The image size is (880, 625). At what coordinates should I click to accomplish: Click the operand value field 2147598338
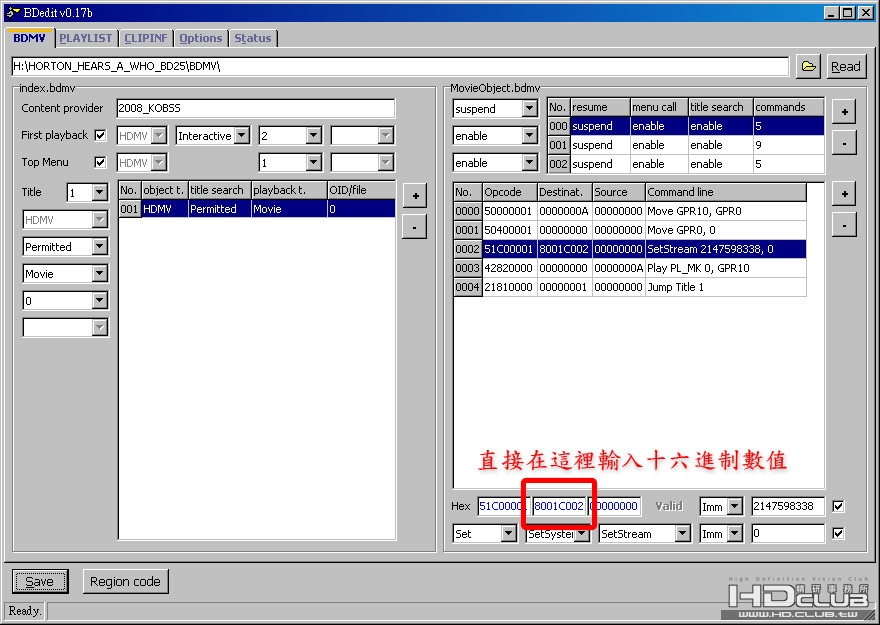pyautogui.click(x=788, y=506)
